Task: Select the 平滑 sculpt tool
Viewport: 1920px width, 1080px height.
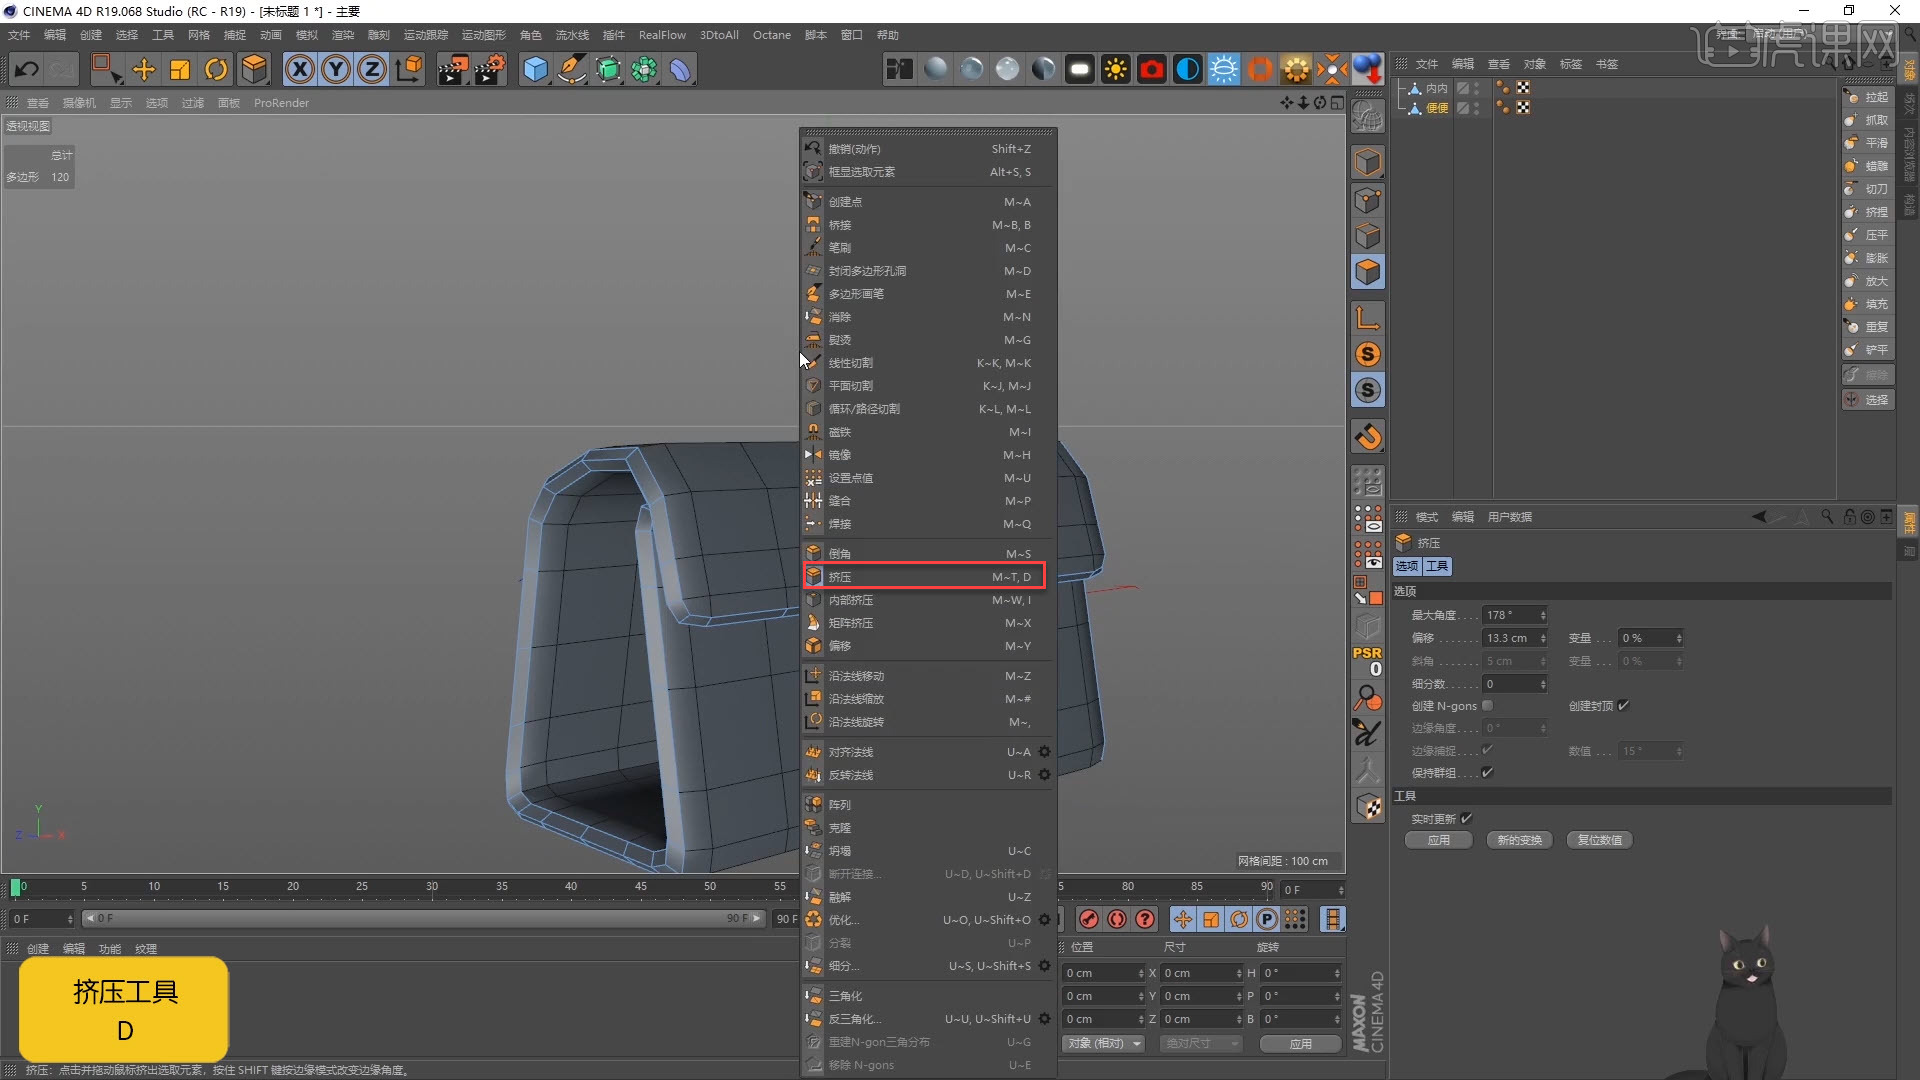Action: click(1870, 143)
